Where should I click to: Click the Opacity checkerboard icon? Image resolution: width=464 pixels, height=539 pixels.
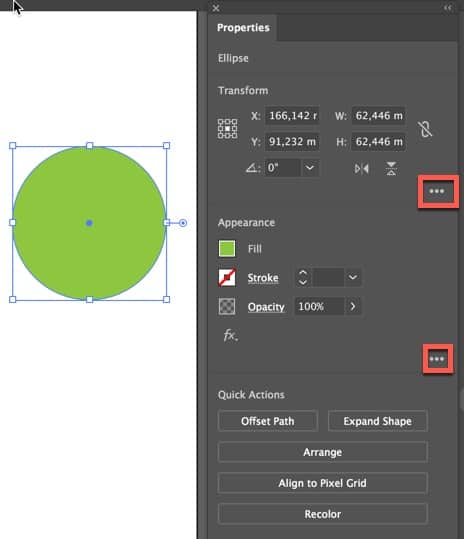pyautogui.click(x=227, y=306)
